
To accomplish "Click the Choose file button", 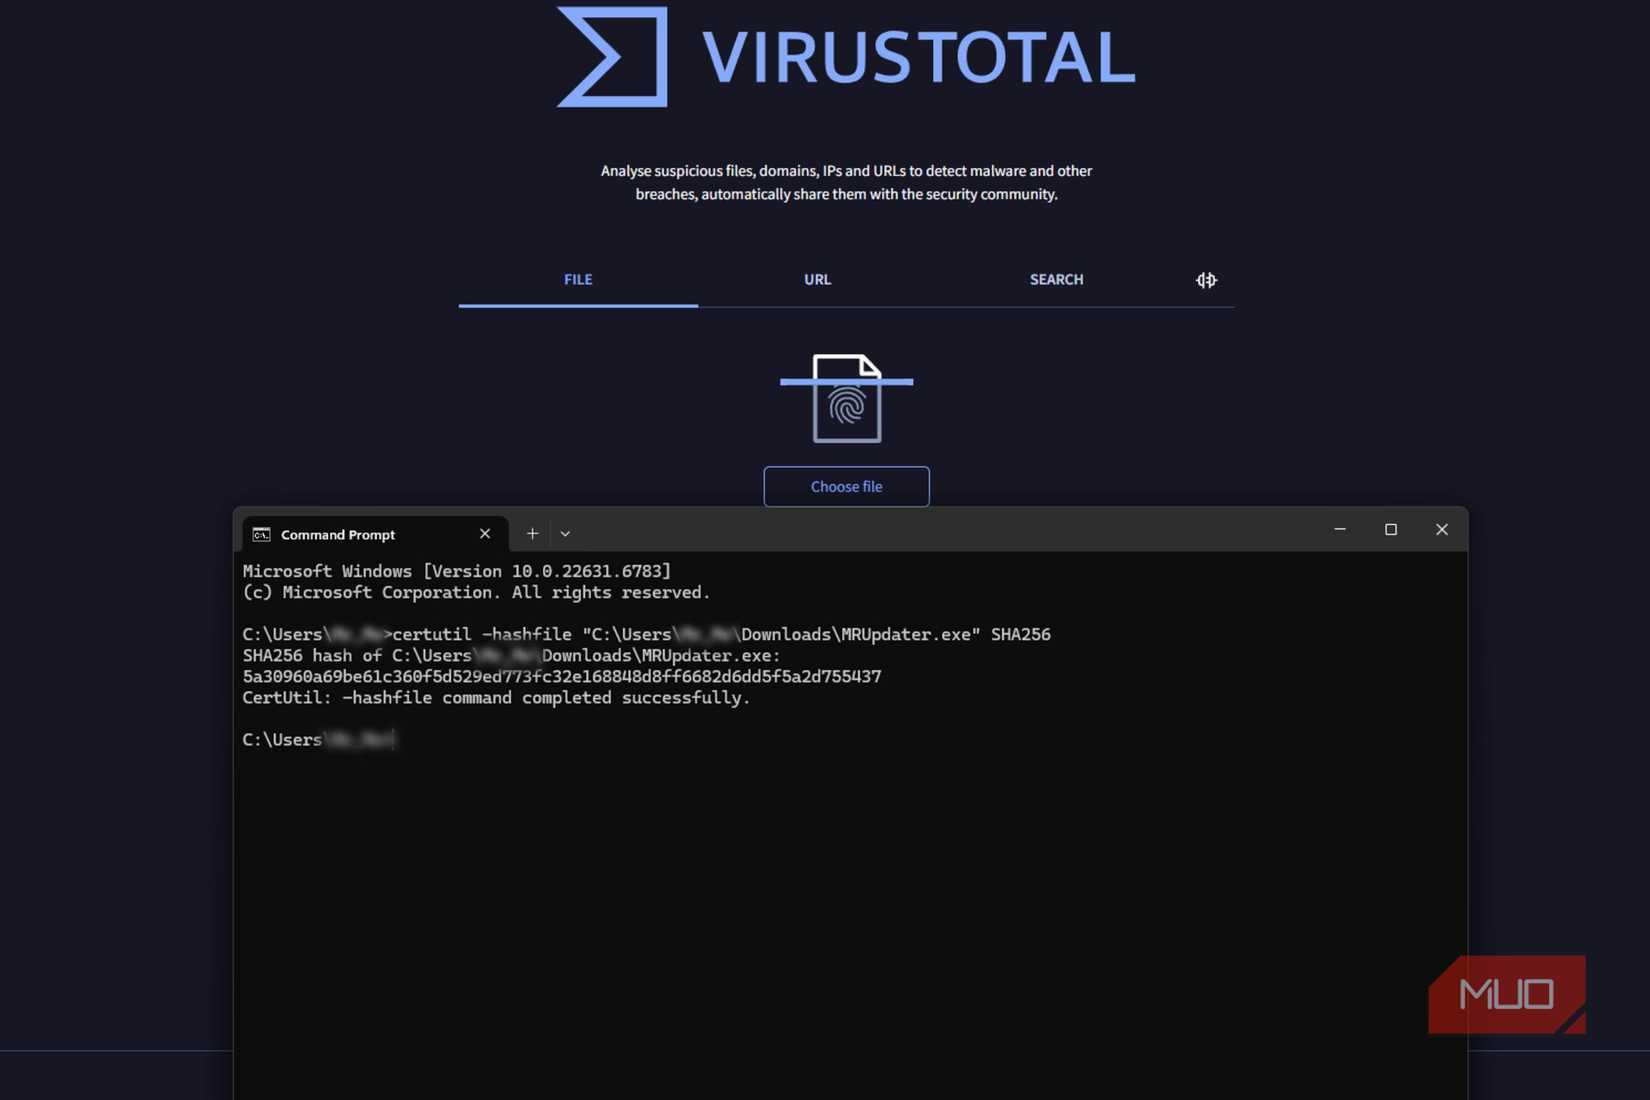I will (846, 486).
